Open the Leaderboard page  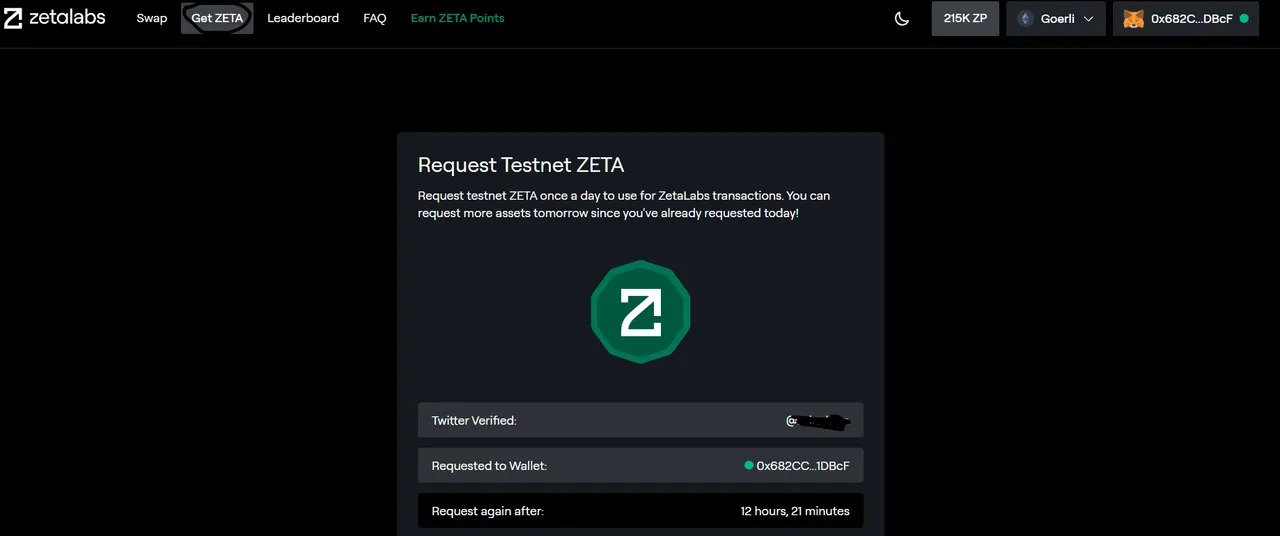303,18
